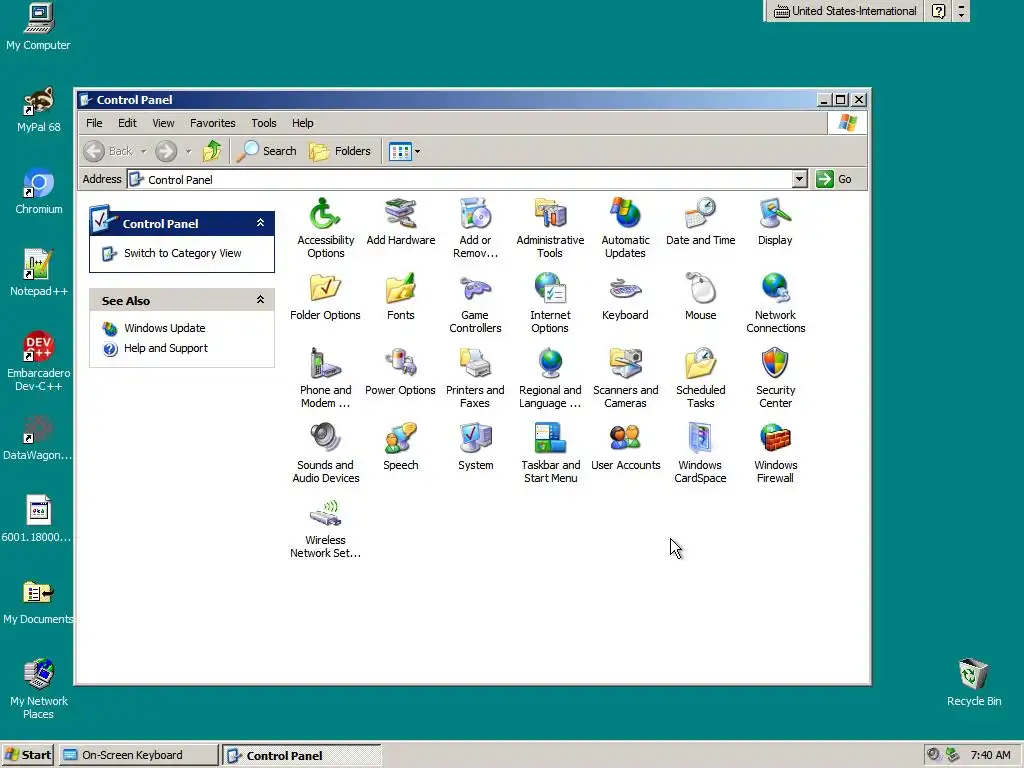Select Internet Options icon
Viewport: 1024px width, 768px height.
point(550,302)
